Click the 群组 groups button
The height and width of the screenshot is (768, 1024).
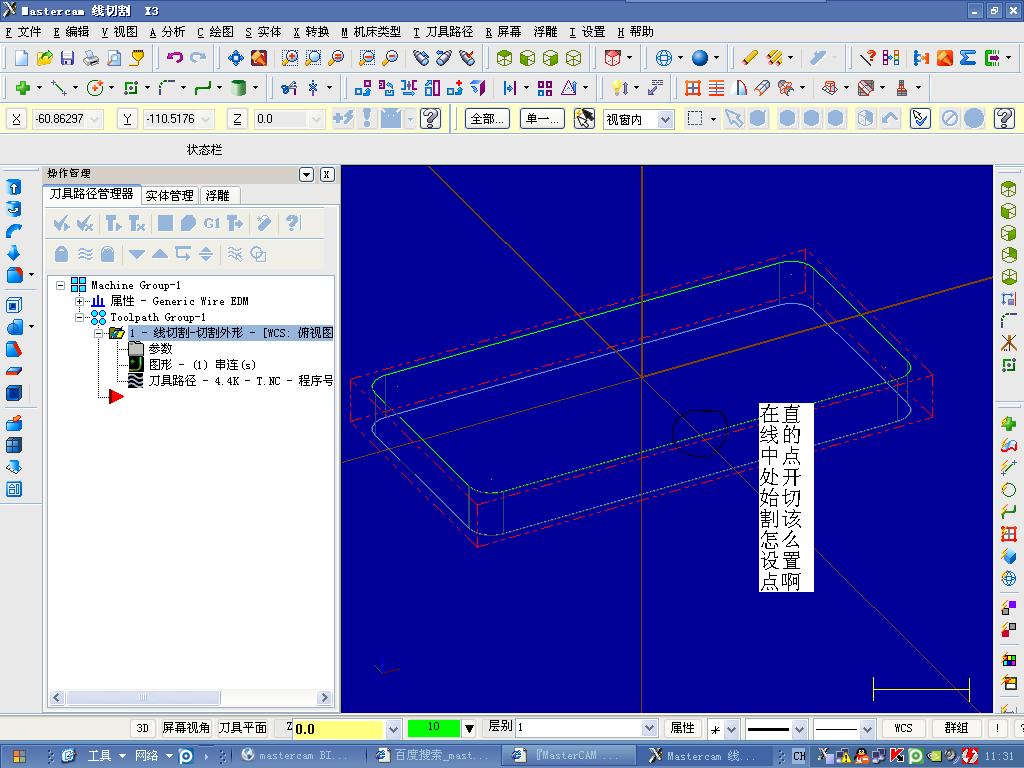click(956, 728)
